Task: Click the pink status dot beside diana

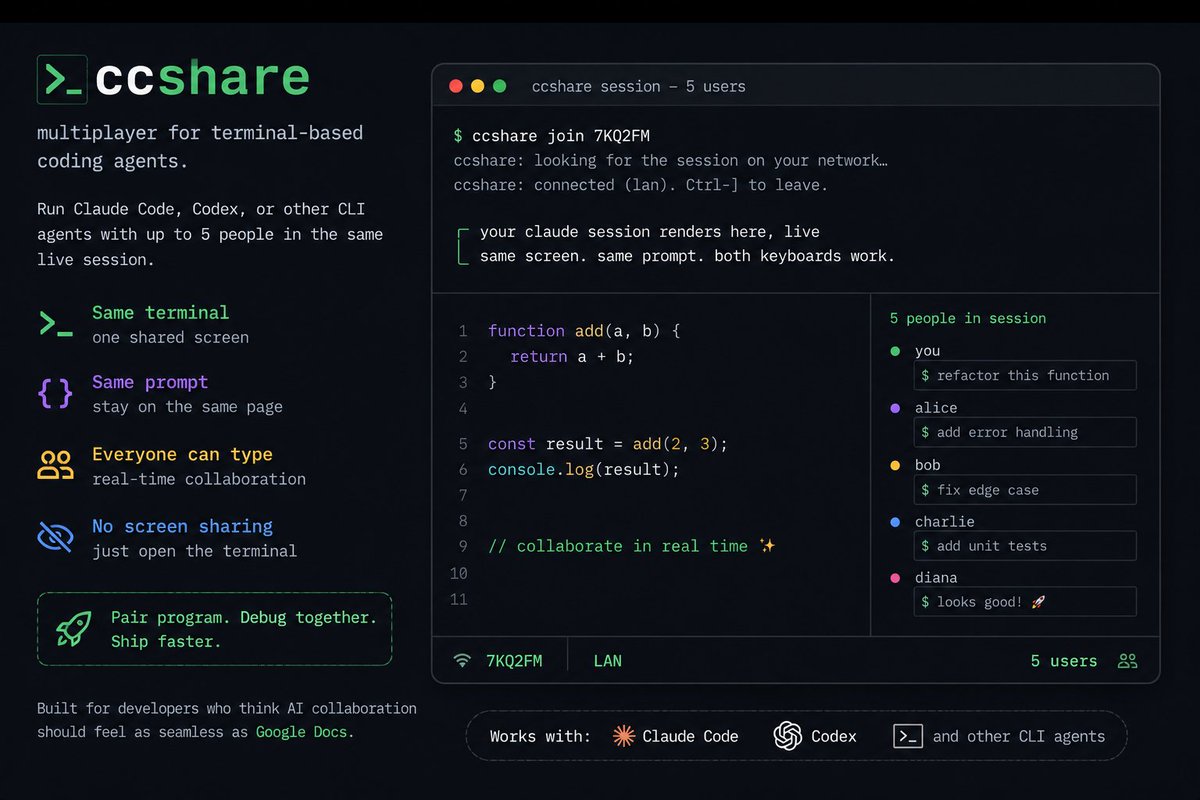Action: [895, 578]
